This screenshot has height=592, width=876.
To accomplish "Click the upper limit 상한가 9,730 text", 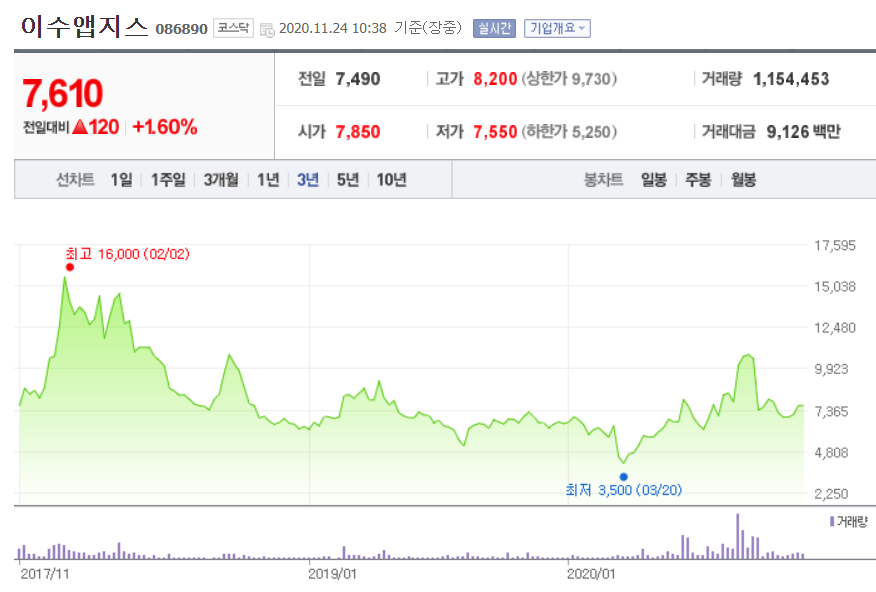I will coord(569,79).
